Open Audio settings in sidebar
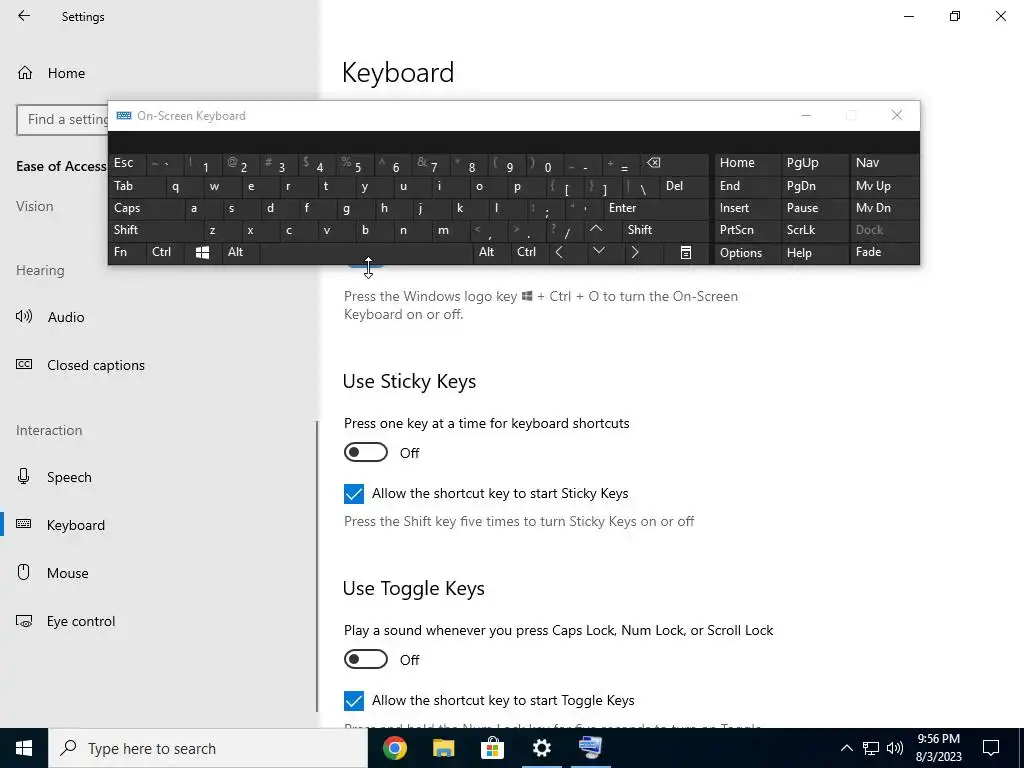 [x=65, y=317]
